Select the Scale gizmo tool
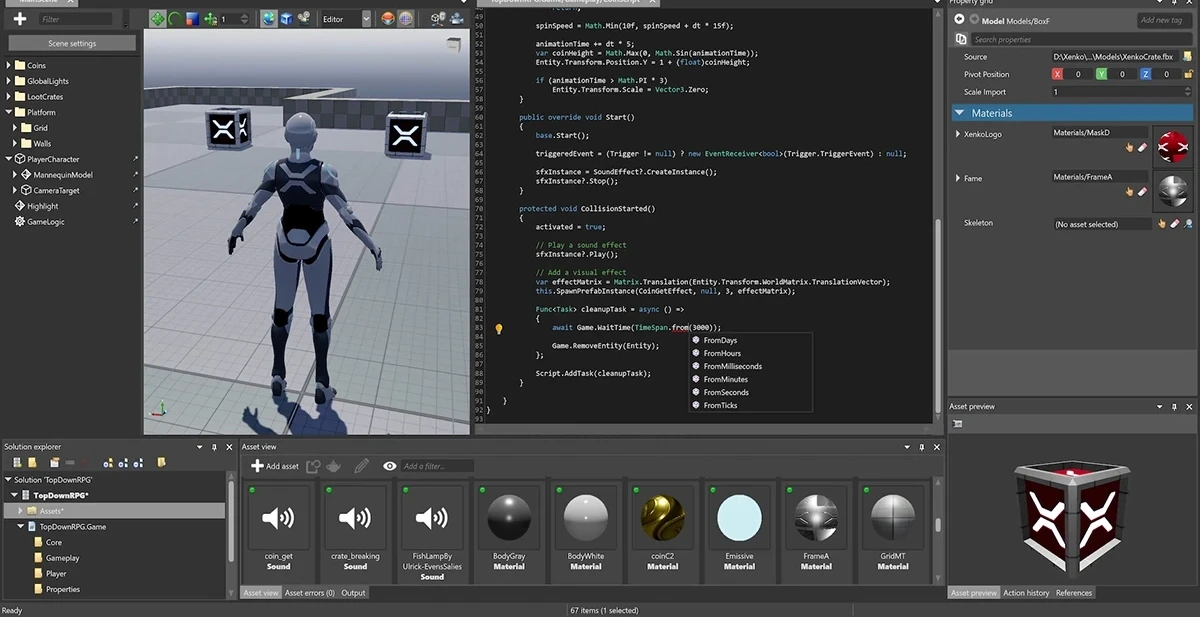Image resolution: width=1200 pixels, height=617 pixels. pyautogui.click(x=192, y=19)
